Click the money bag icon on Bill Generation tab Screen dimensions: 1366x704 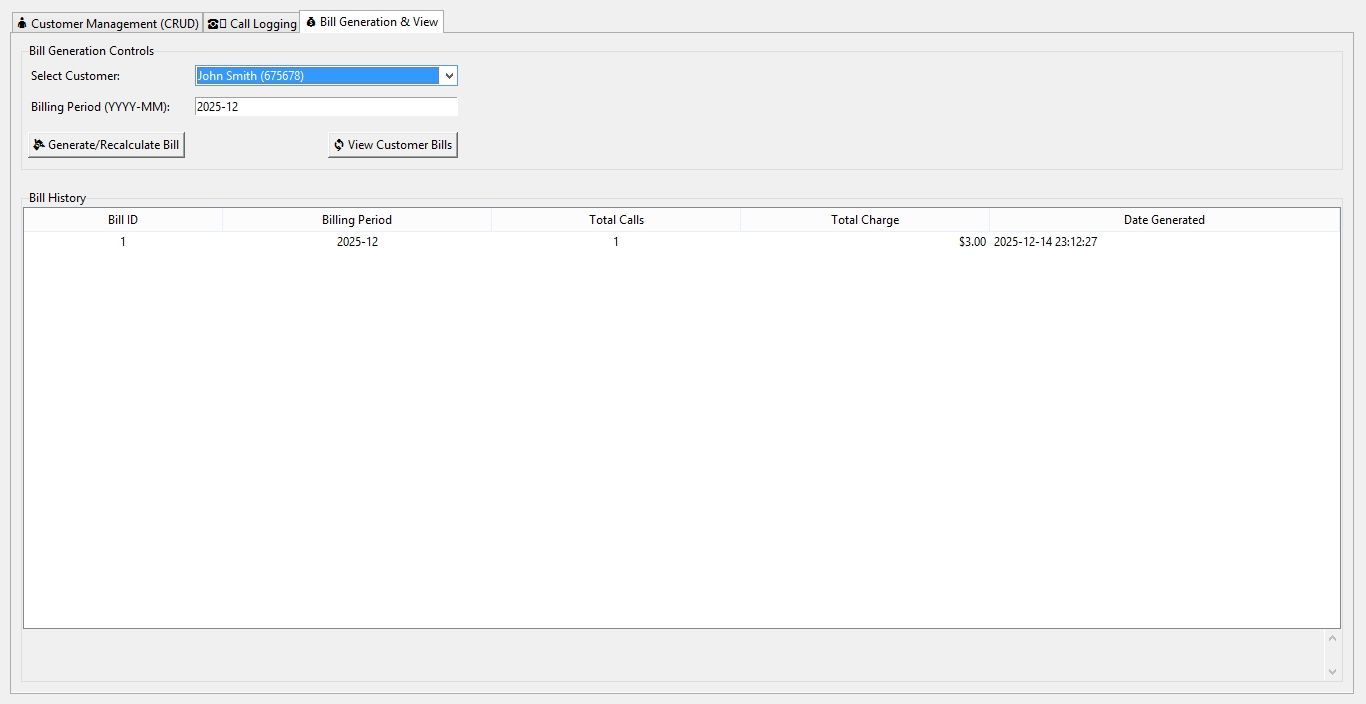coord(311,22)
